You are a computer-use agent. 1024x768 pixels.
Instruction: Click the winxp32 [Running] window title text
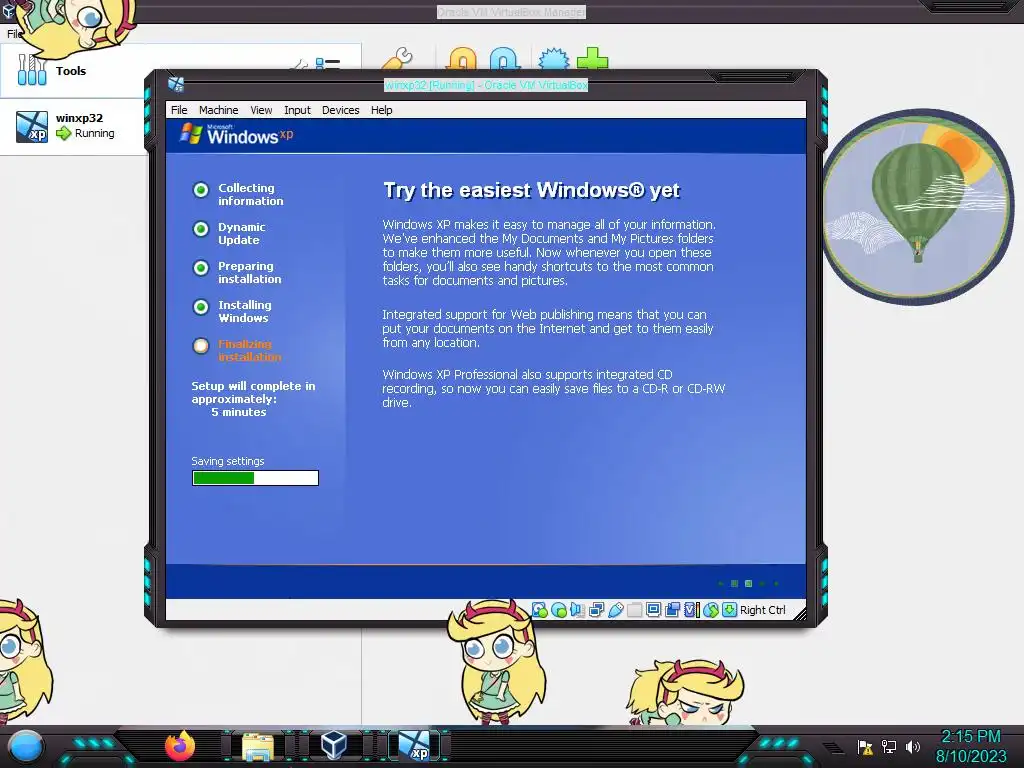coord(486,85)
